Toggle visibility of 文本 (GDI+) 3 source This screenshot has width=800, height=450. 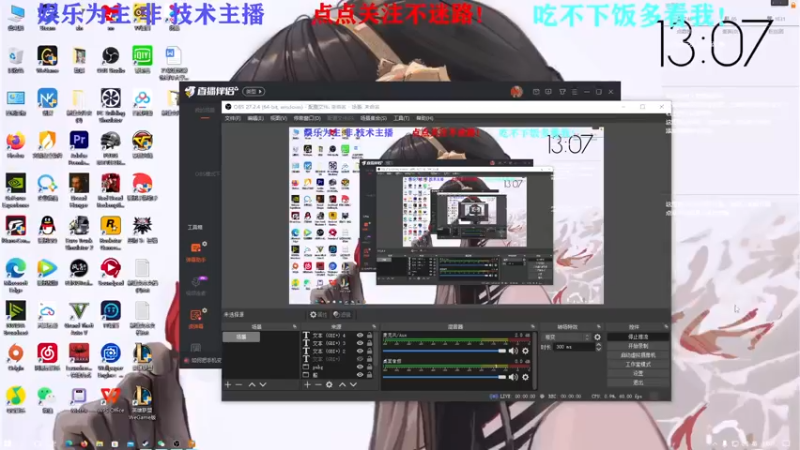pos(360,343)
